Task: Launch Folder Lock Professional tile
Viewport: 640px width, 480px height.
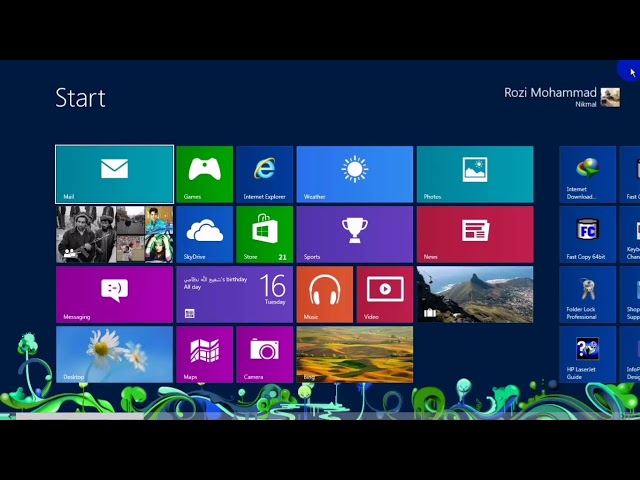Action: (588, 294)
